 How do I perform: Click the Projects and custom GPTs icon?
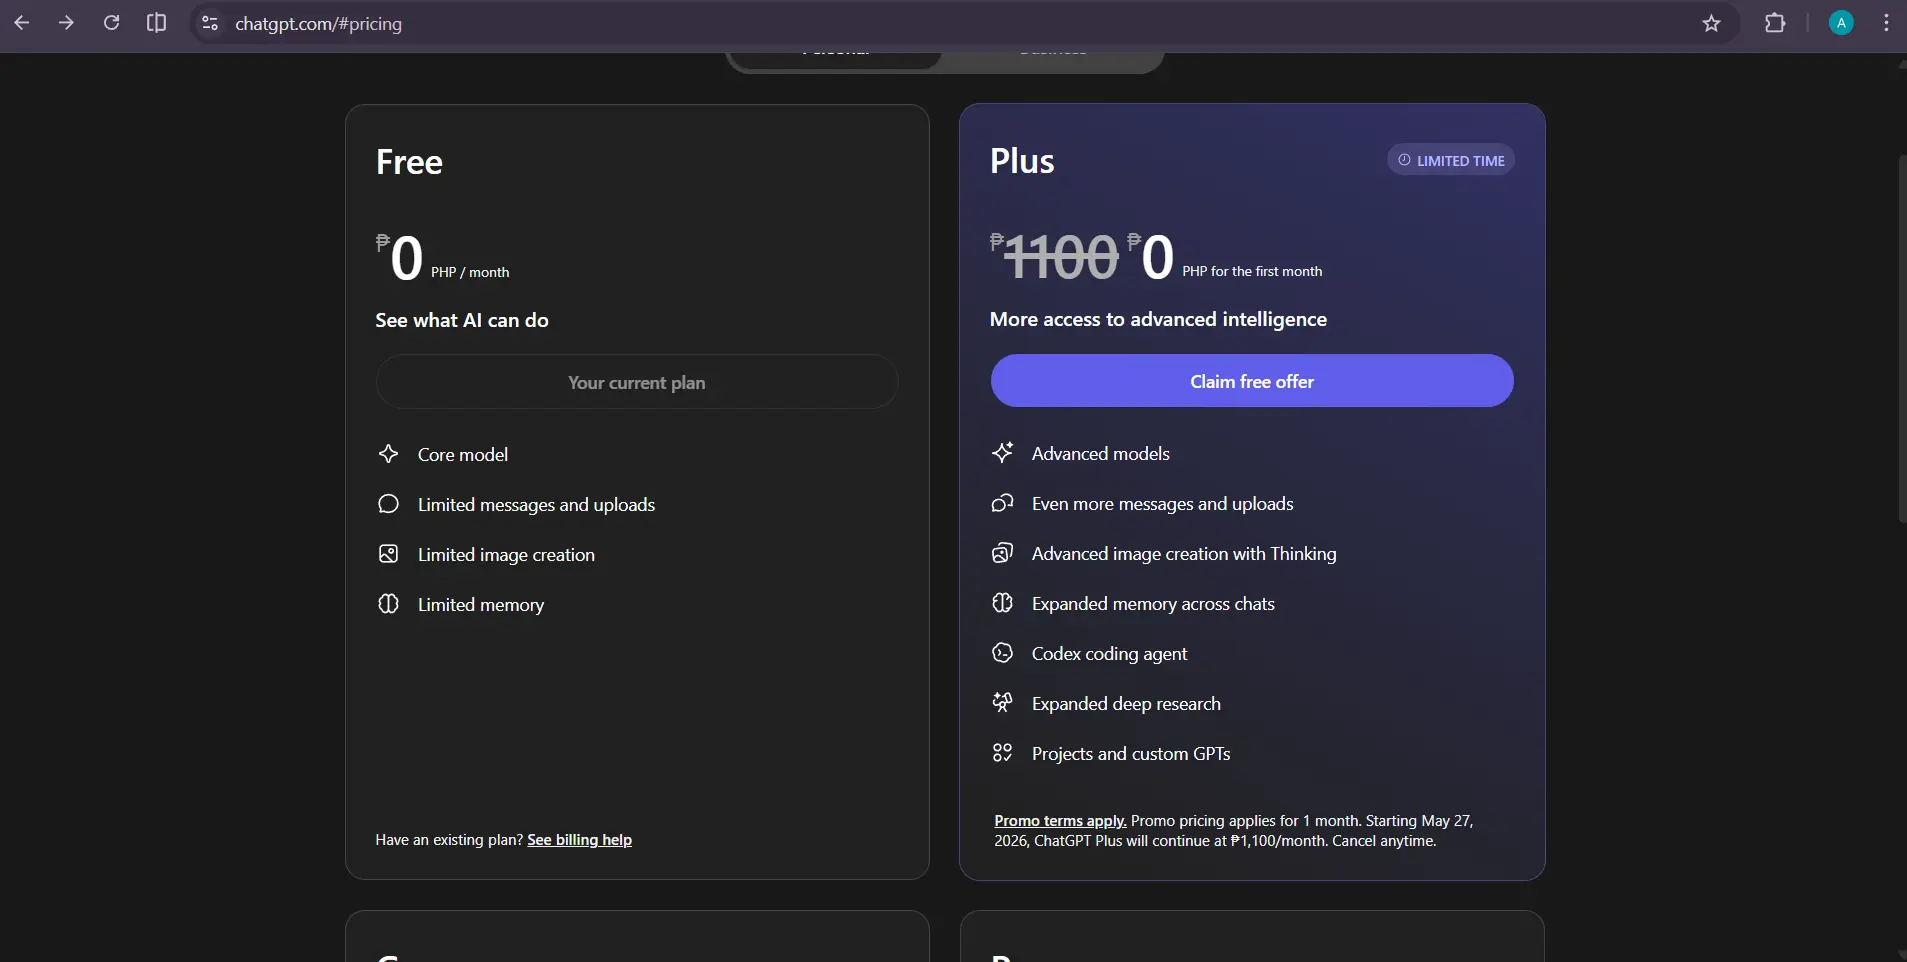1002,753
